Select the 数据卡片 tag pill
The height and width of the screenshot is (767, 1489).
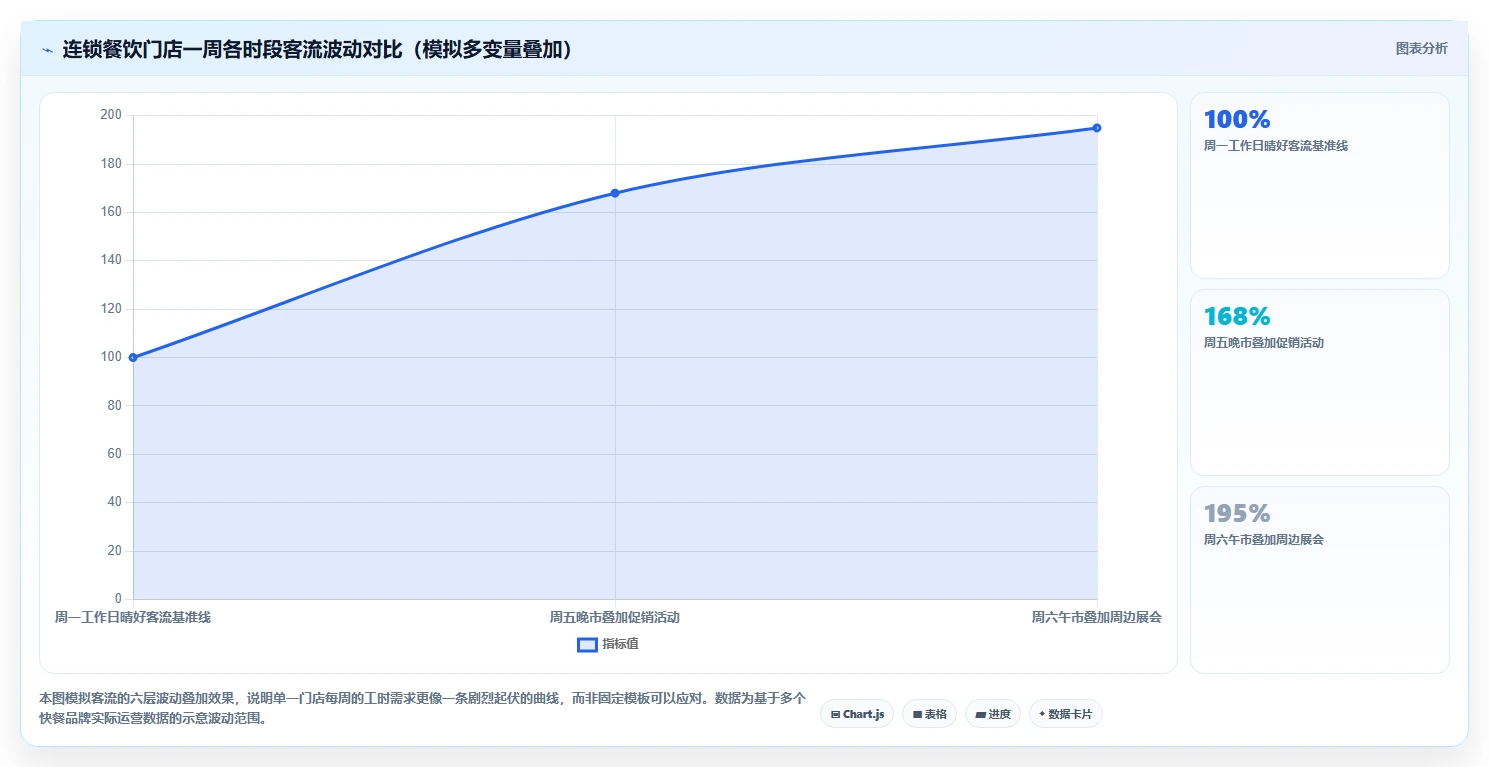(1065, 714)
